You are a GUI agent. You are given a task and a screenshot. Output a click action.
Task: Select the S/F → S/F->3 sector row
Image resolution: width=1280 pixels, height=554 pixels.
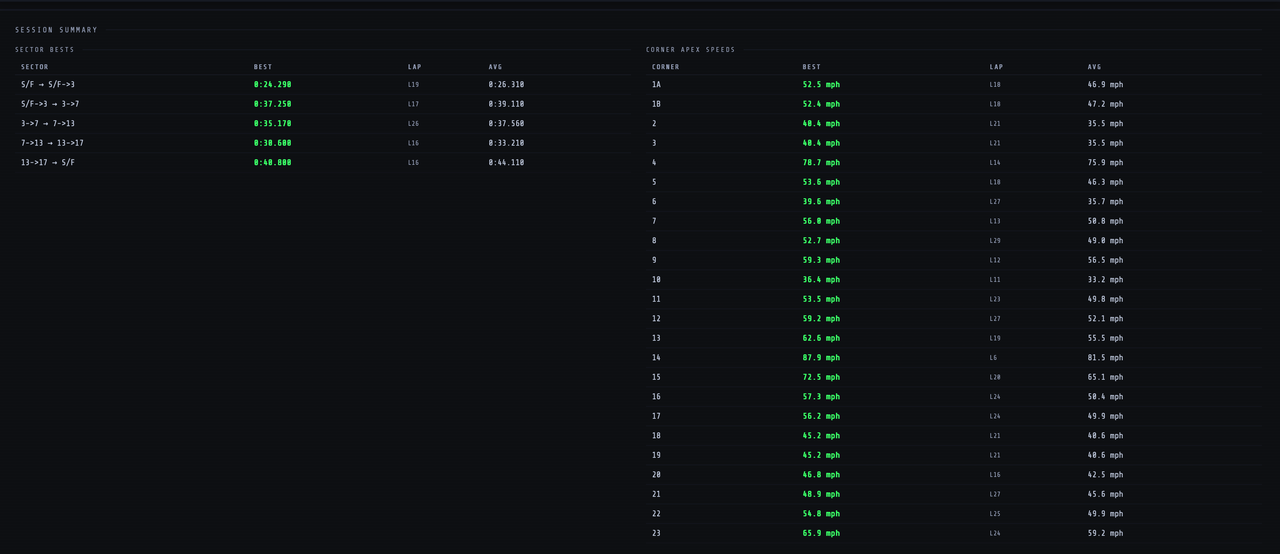click(x=323, y=85)
